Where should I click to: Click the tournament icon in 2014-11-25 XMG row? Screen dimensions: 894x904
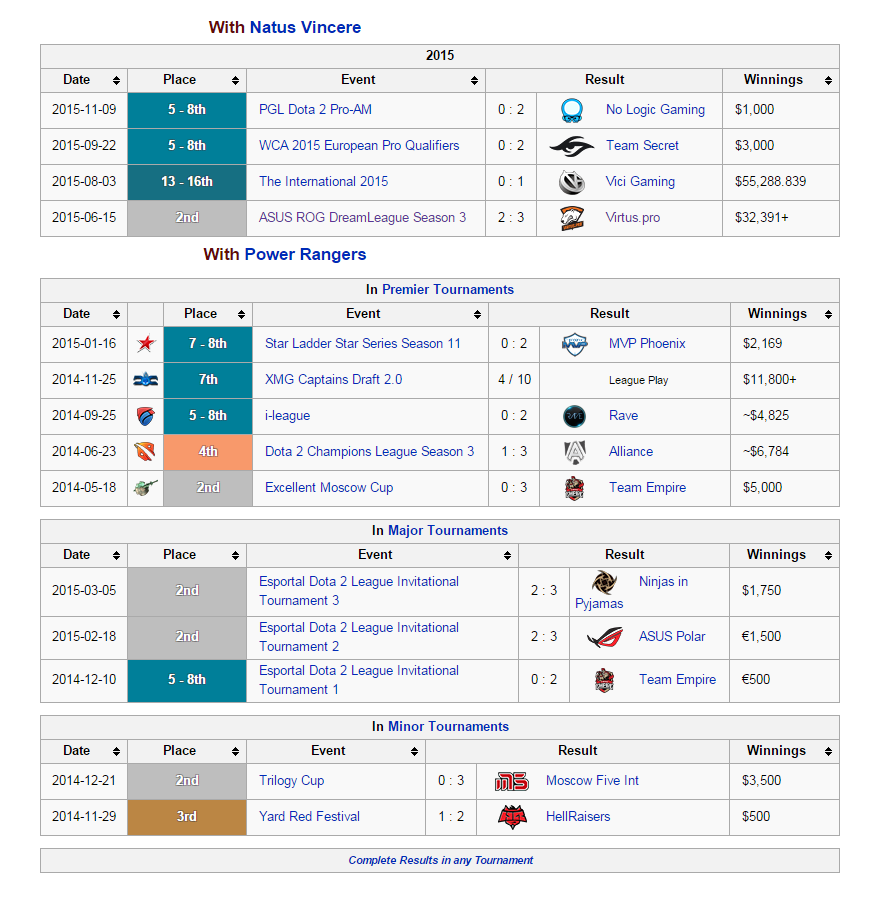146,380
